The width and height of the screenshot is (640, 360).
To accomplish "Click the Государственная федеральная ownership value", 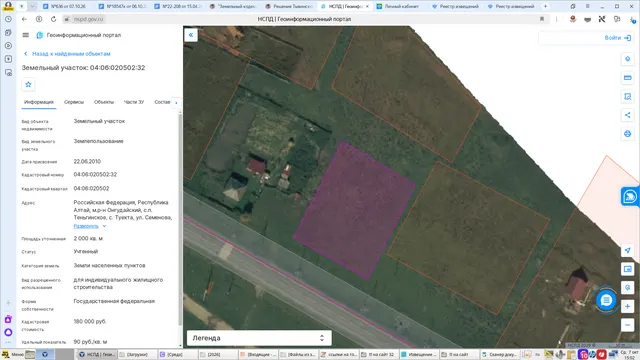I will (x=114, y=301).
